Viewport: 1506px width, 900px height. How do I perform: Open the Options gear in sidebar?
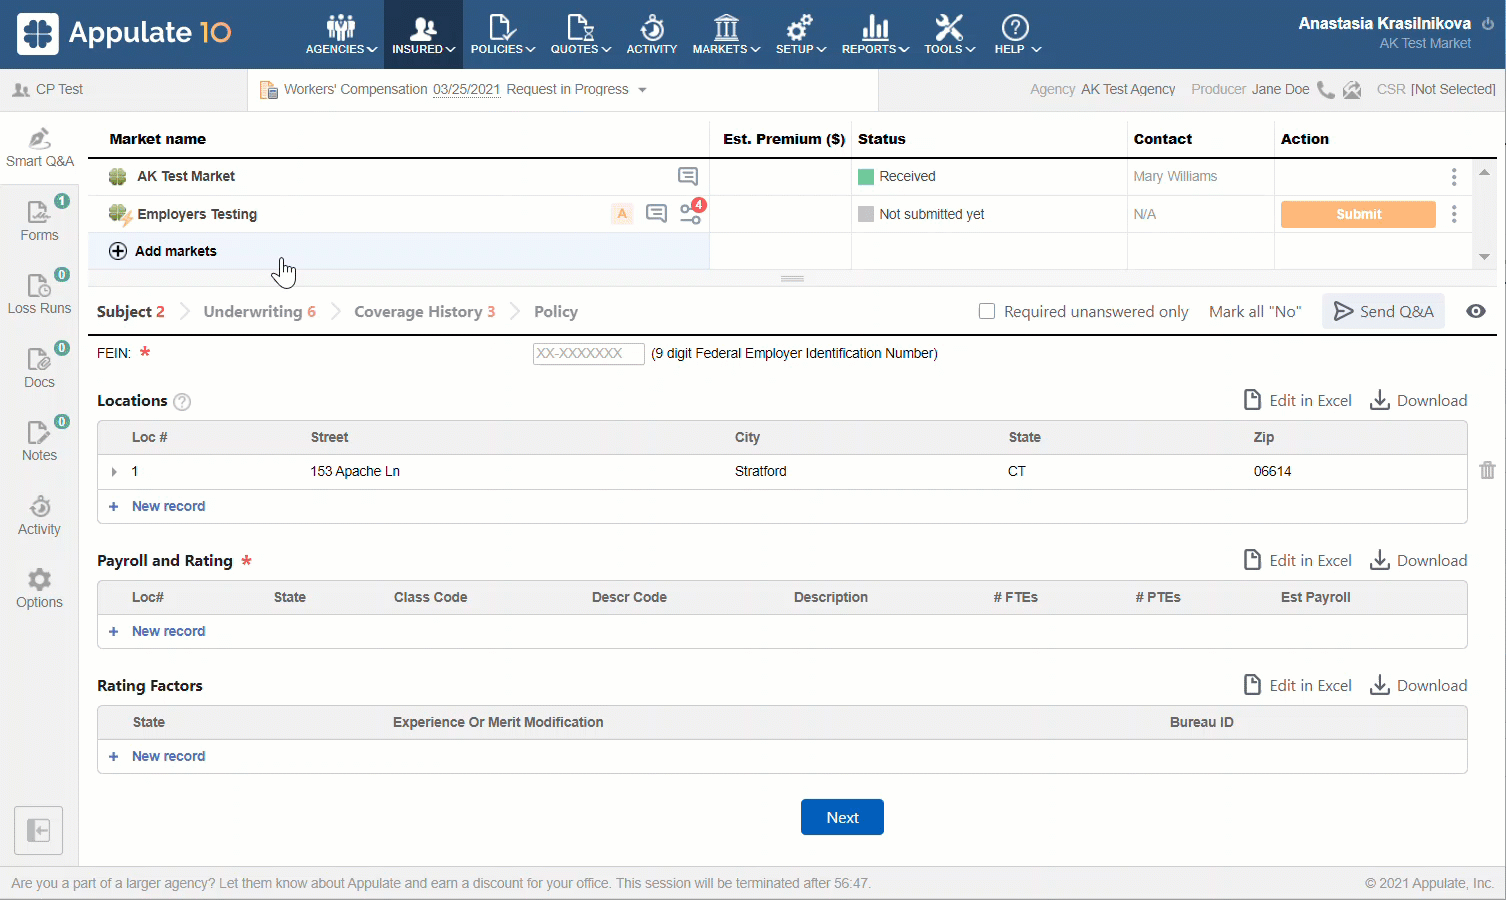(39, 588)
